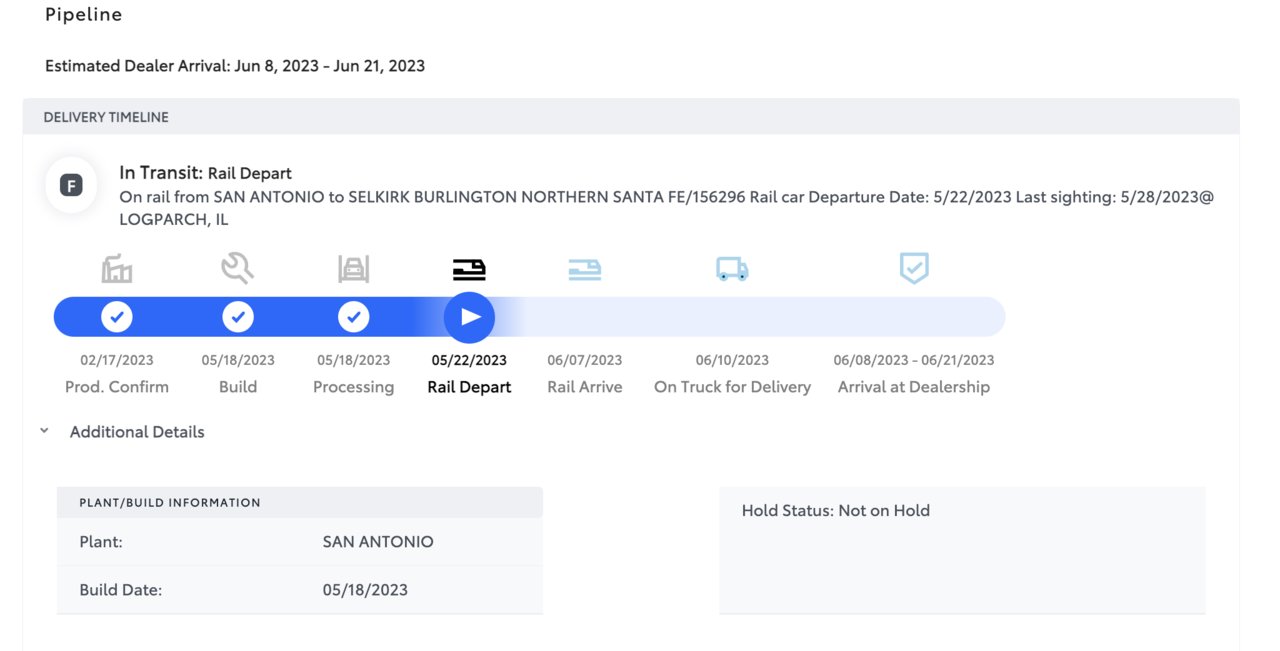Click the Processing stage label
The width and height of the screenshot is (1280, 651).
[x=353, y=387]
